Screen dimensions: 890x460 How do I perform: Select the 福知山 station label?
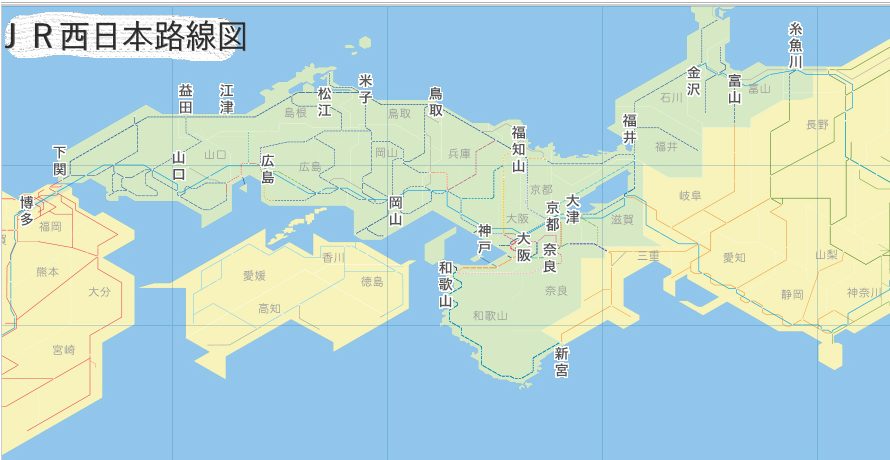coord(519,149)
